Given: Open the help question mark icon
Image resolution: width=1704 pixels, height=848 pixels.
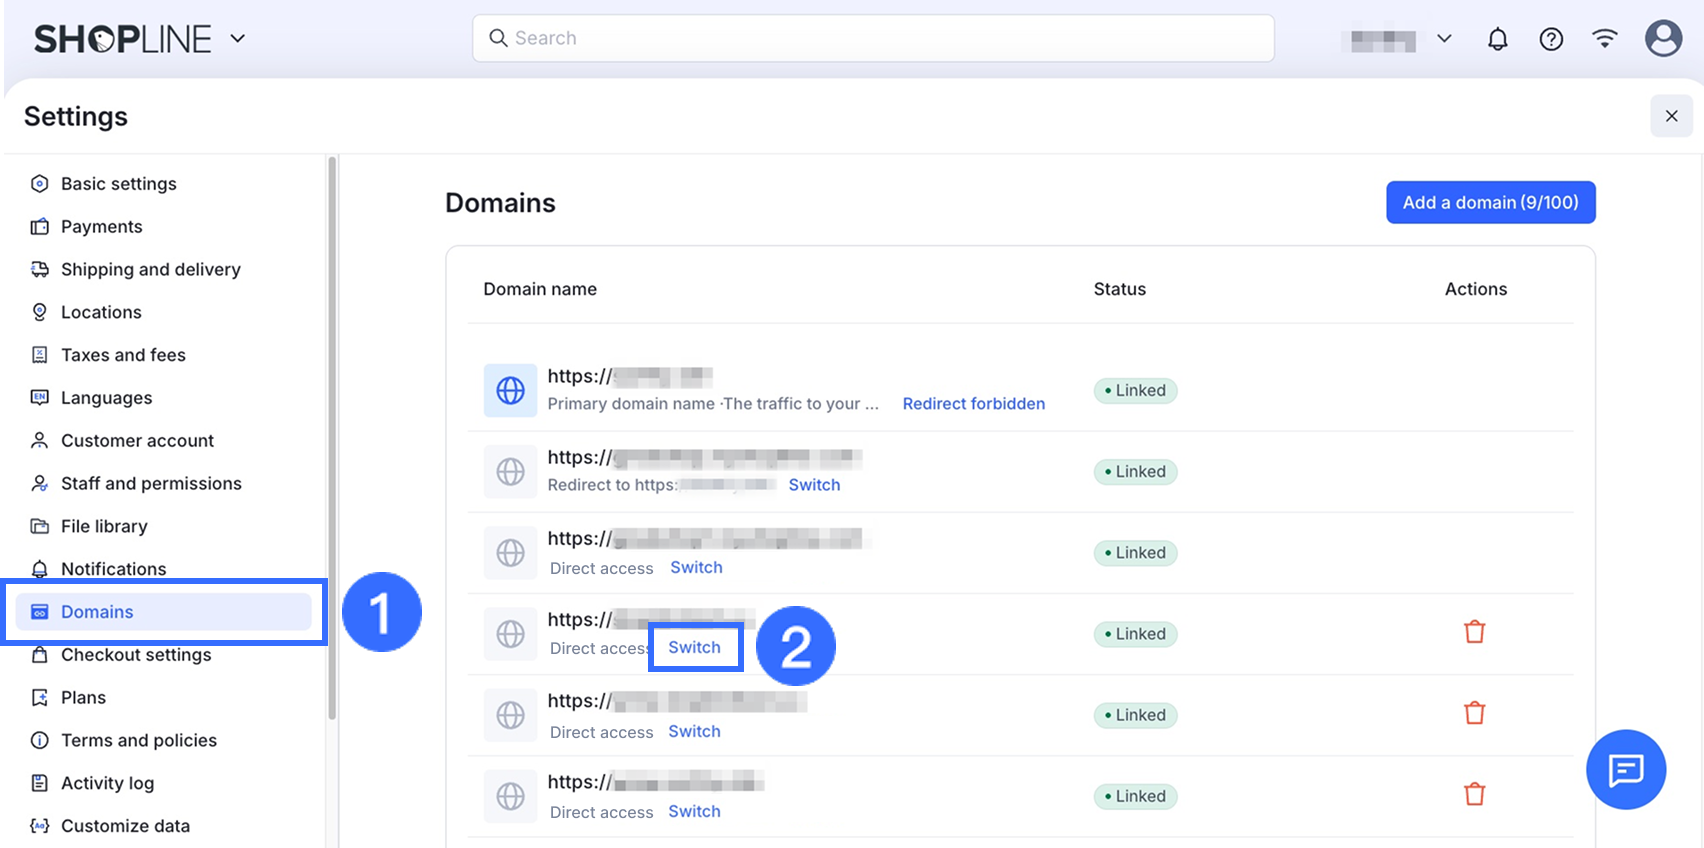Looking at the screenshot, I should [x=1551, y=39].
